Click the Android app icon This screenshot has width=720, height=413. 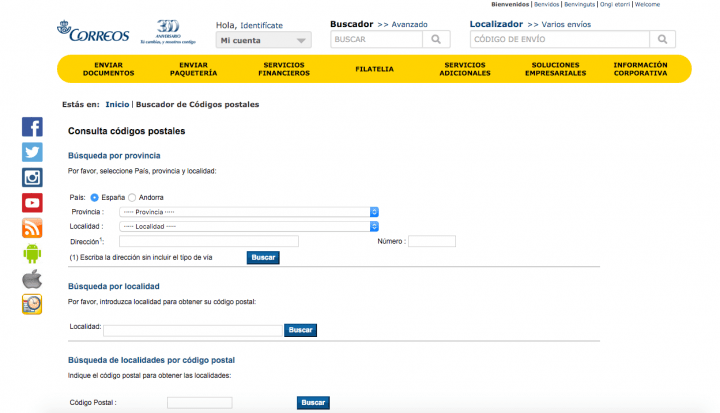(32, 253)
